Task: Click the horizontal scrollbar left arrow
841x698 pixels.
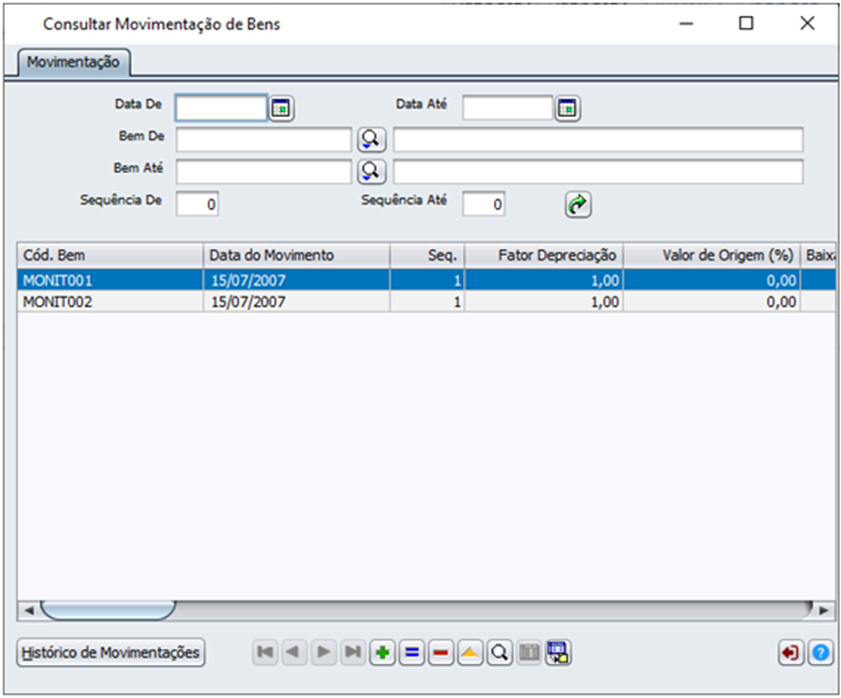Action: [x=28, y=611]
